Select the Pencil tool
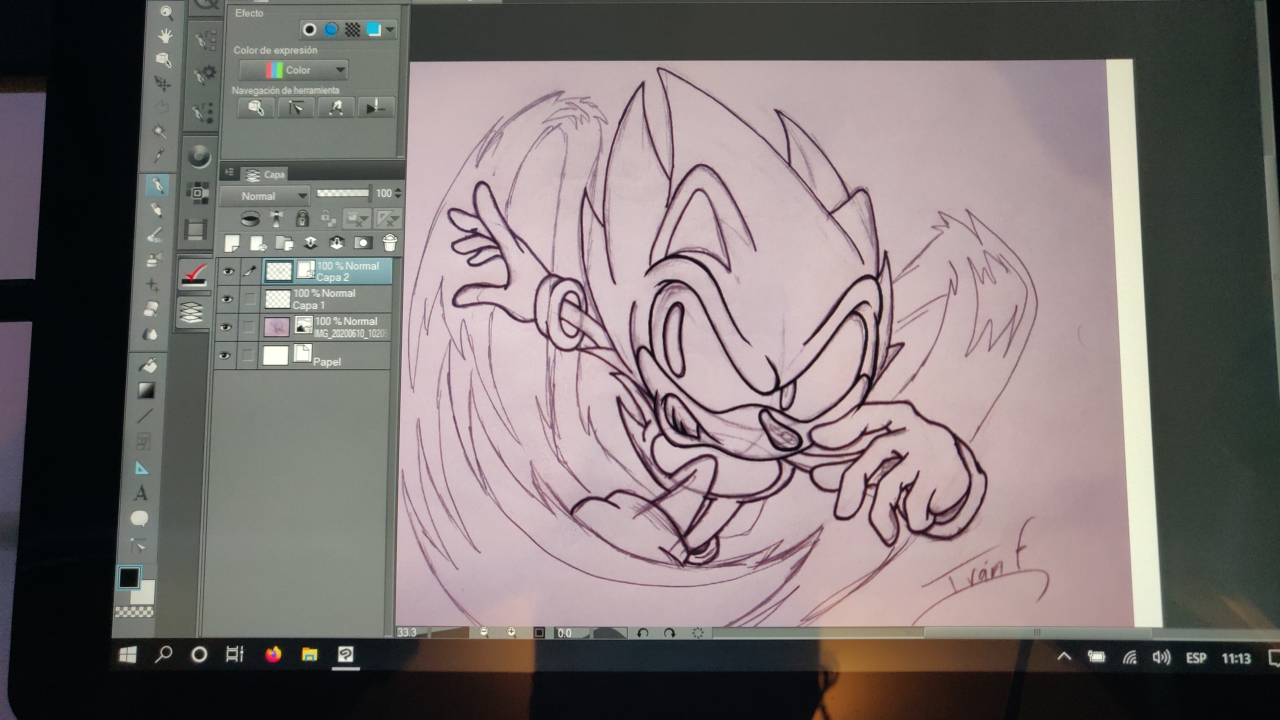1280x720 pixels. coord(156,211)
